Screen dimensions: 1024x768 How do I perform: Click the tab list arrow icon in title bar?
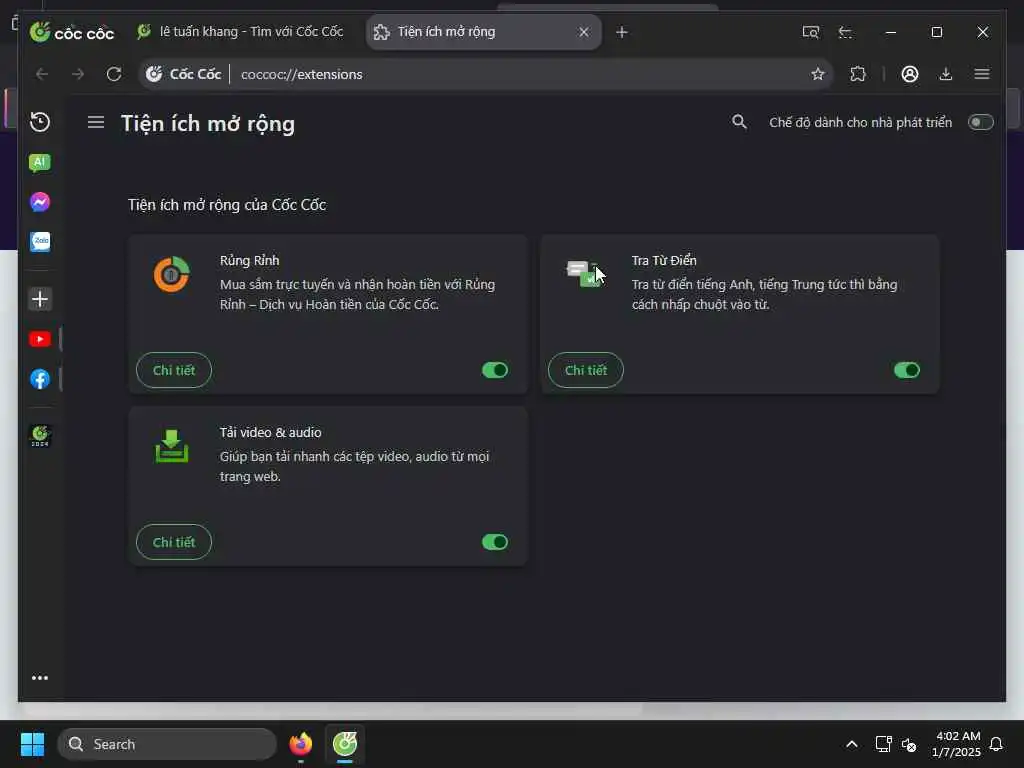pyautogui.click(x=846, y=32)
